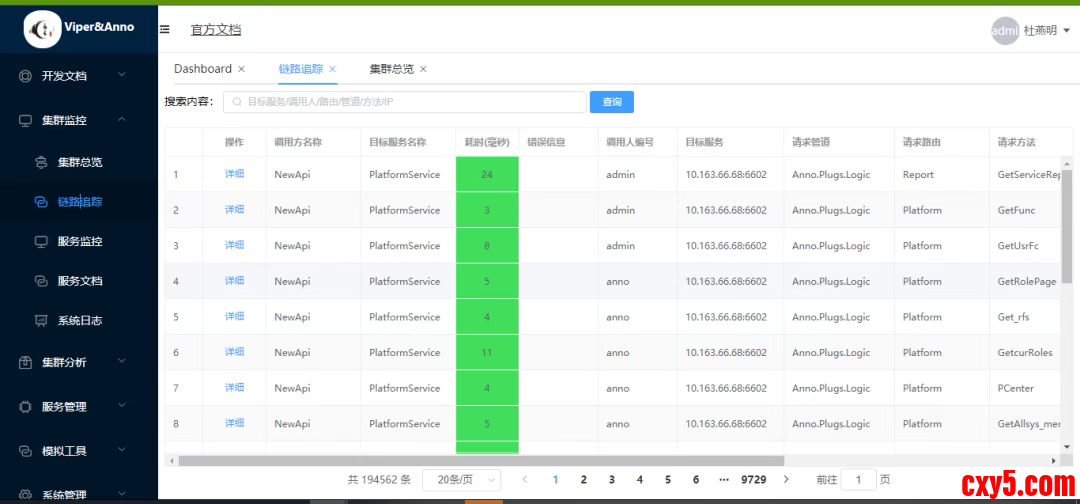The height and width of the screenshot is (504, 1080).
Task: Open 详细 link for row 1
Action: [234, 174]
